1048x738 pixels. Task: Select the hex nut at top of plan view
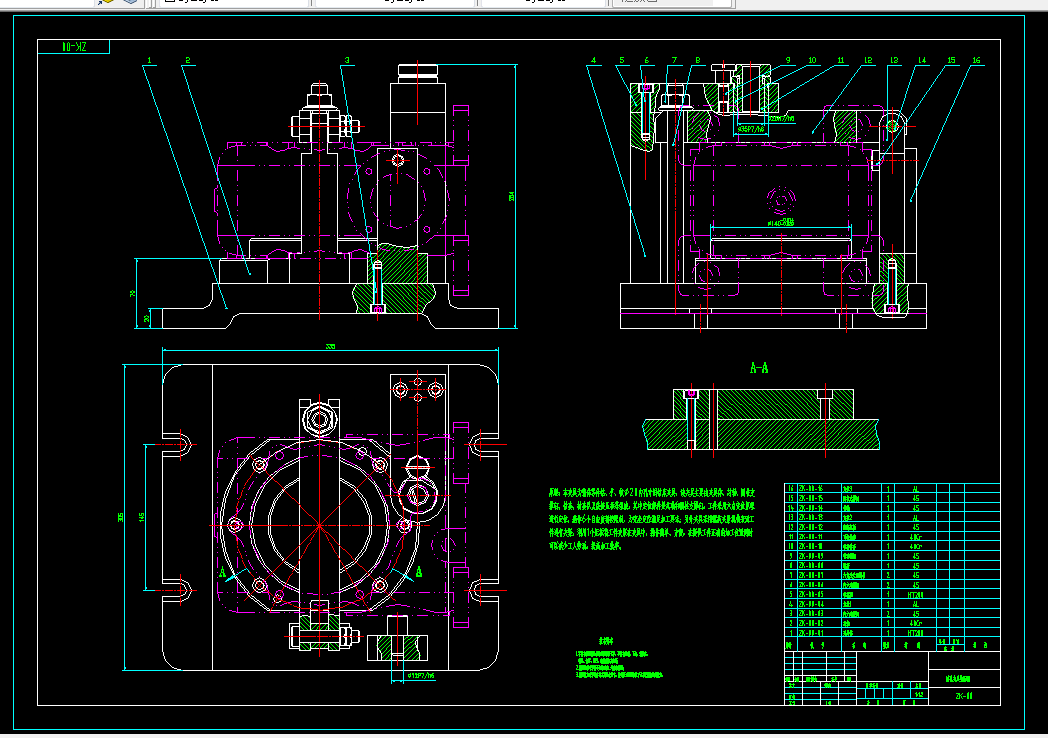(319, 420)
